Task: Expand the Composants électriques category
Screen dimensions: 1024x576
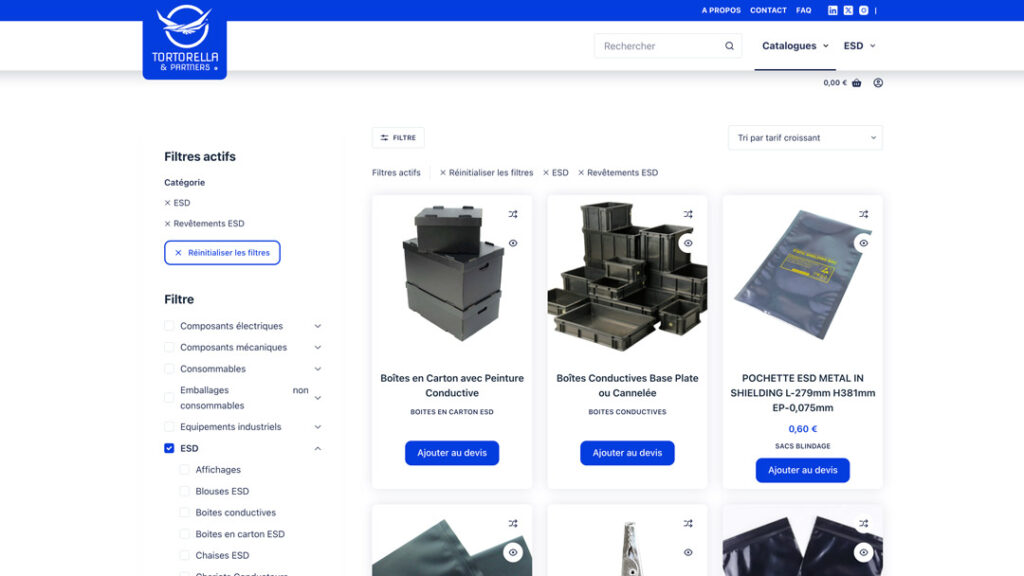Action: [318, 326]
